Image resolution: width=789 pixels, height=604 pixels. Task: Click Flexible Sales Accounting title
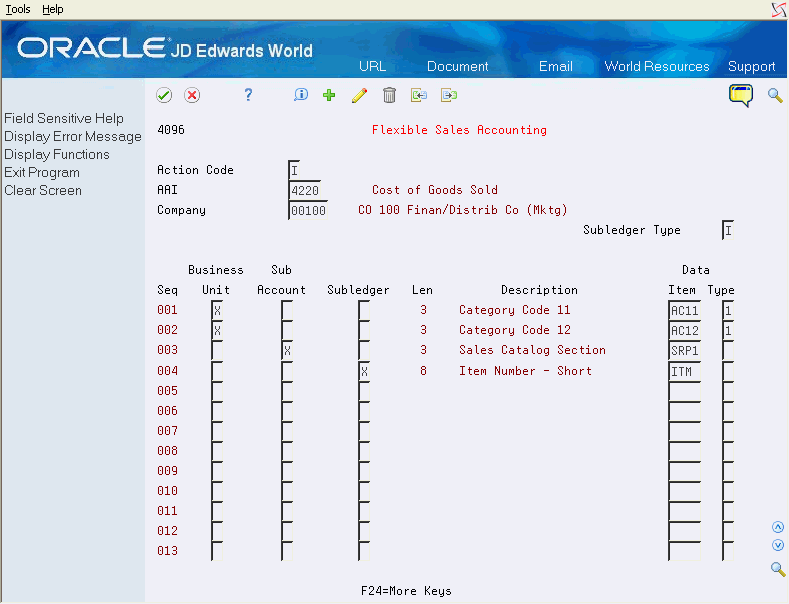pos(459,130)
